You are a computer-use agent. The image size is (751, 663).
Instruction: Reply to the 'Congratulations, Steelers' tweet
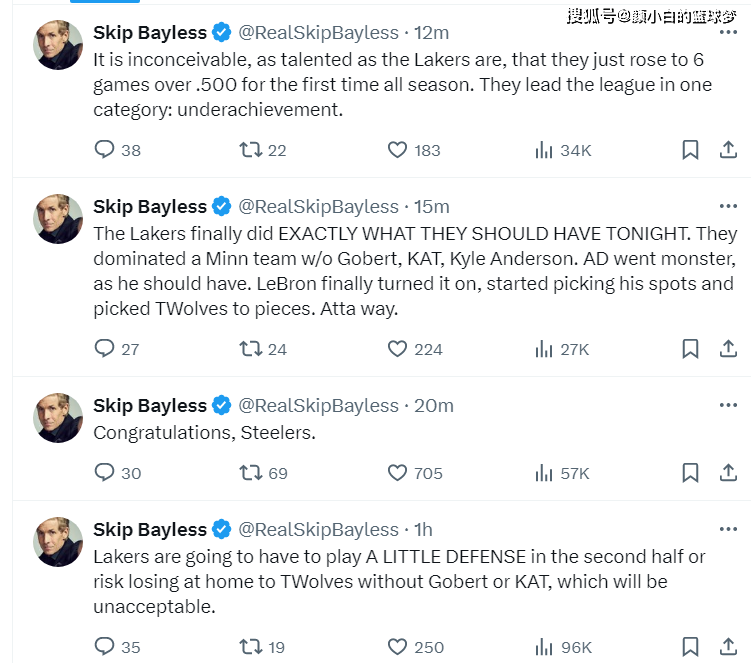[x=104, y=473]
